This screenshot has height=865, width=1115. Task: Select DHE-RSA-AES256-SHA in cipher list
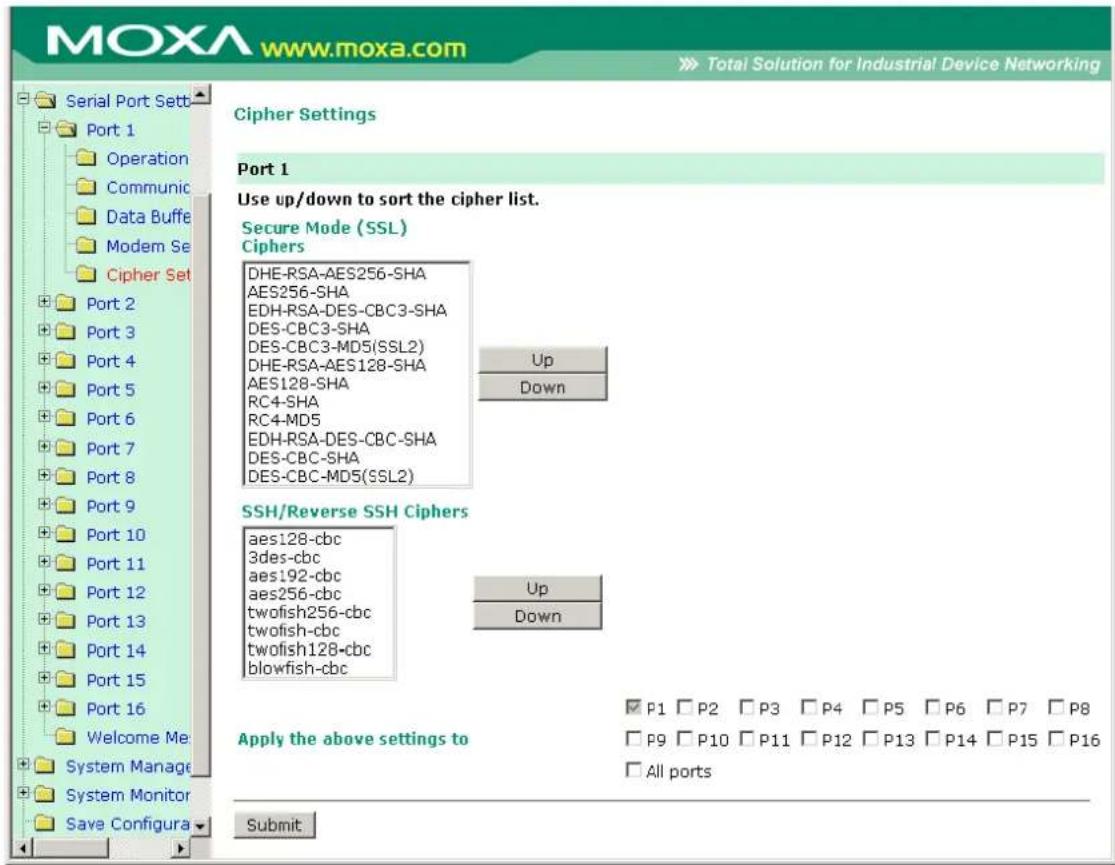pyautogui.click(x=336, y=274)
